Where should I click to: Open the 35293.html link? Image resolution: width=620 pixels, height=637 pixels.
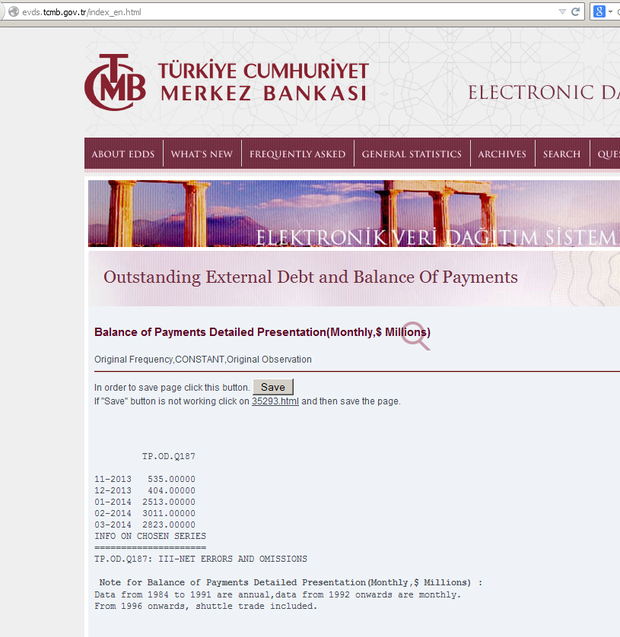click(275, 401)
